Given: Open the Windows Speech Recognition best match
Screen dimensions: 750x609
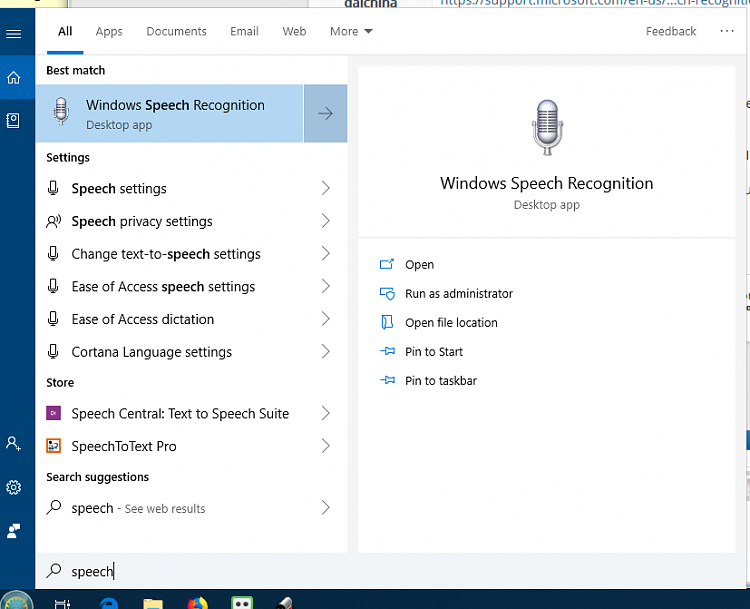Looking at the screenshot, I should tap(170, 113).
